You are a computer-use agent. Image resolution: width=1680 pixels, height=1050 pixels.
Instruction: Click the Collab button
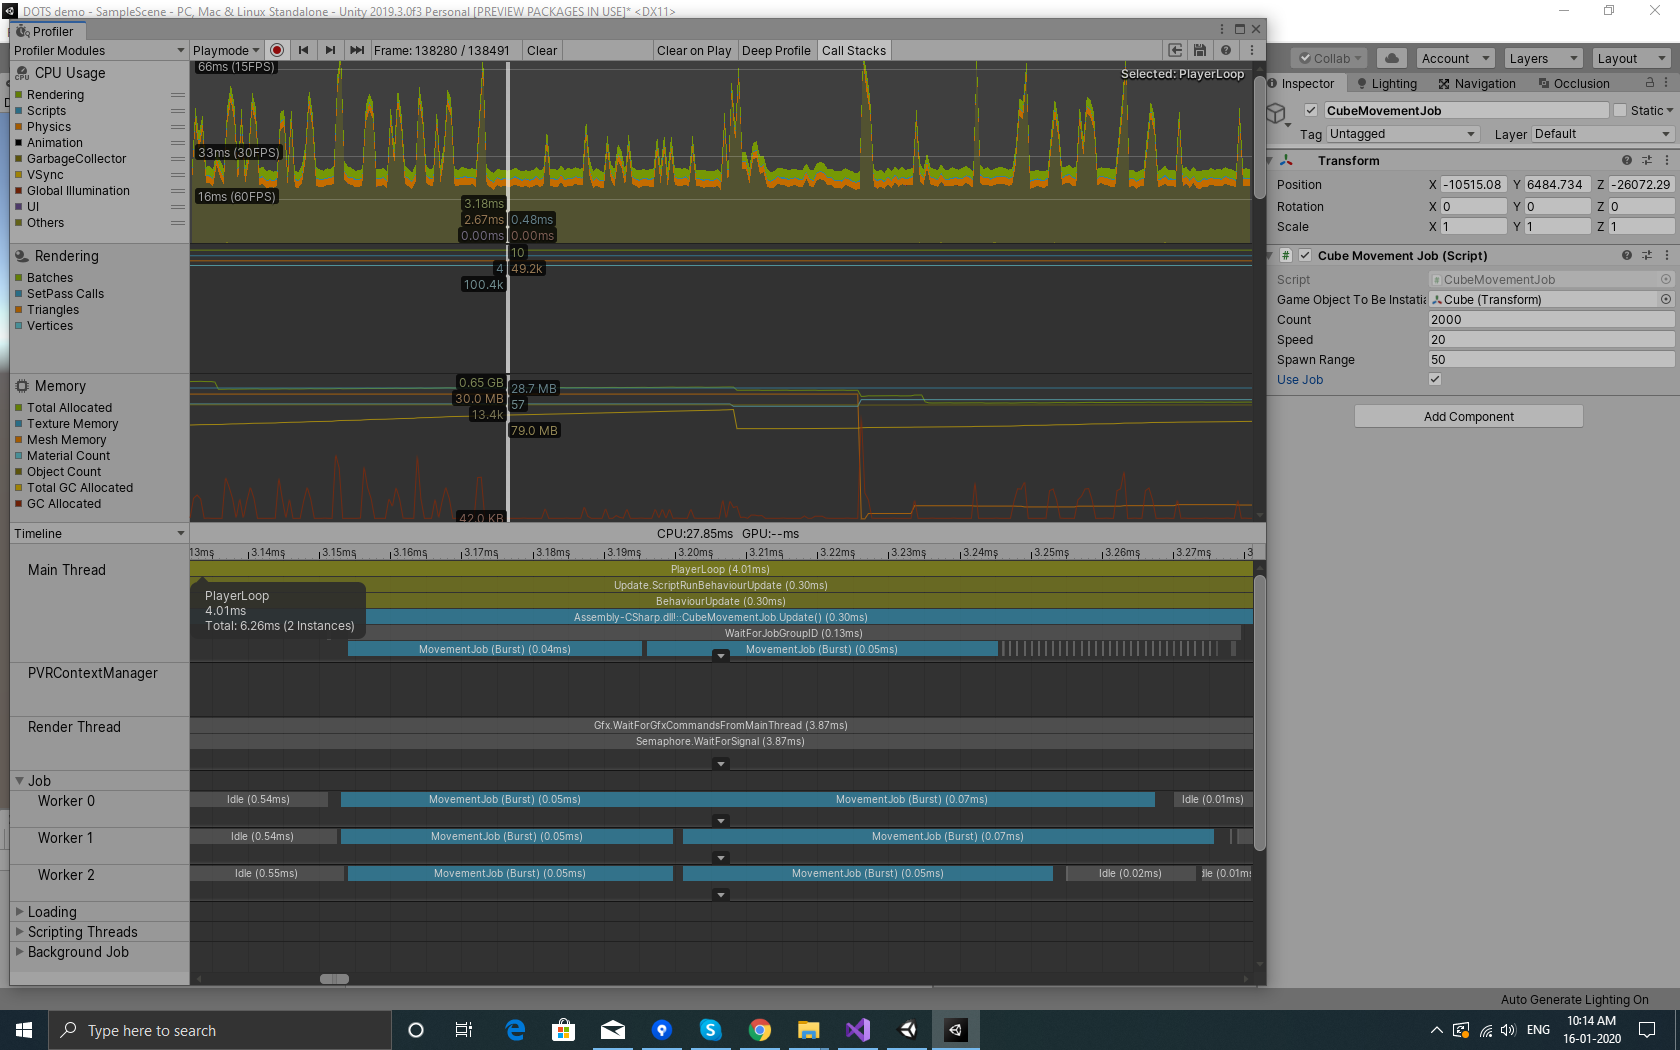pos(1330,58)
